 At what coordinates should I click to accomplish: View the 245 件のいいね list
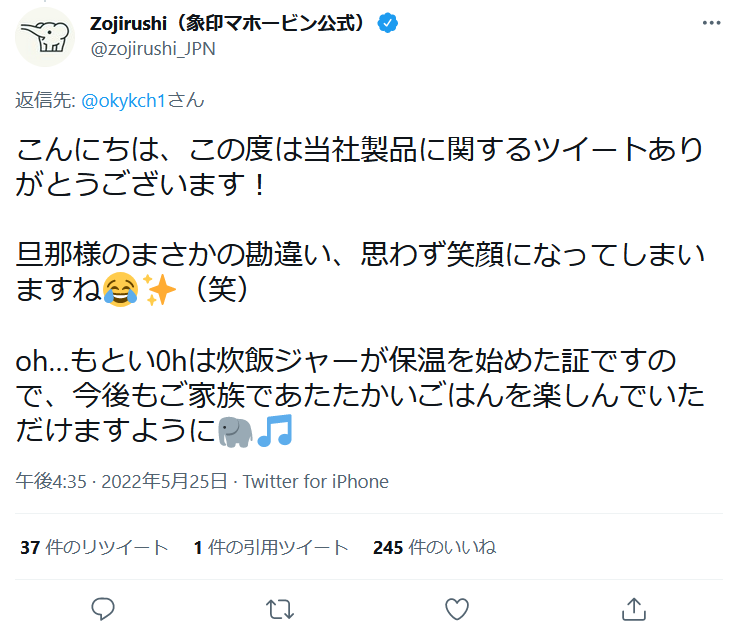[434, 547]
